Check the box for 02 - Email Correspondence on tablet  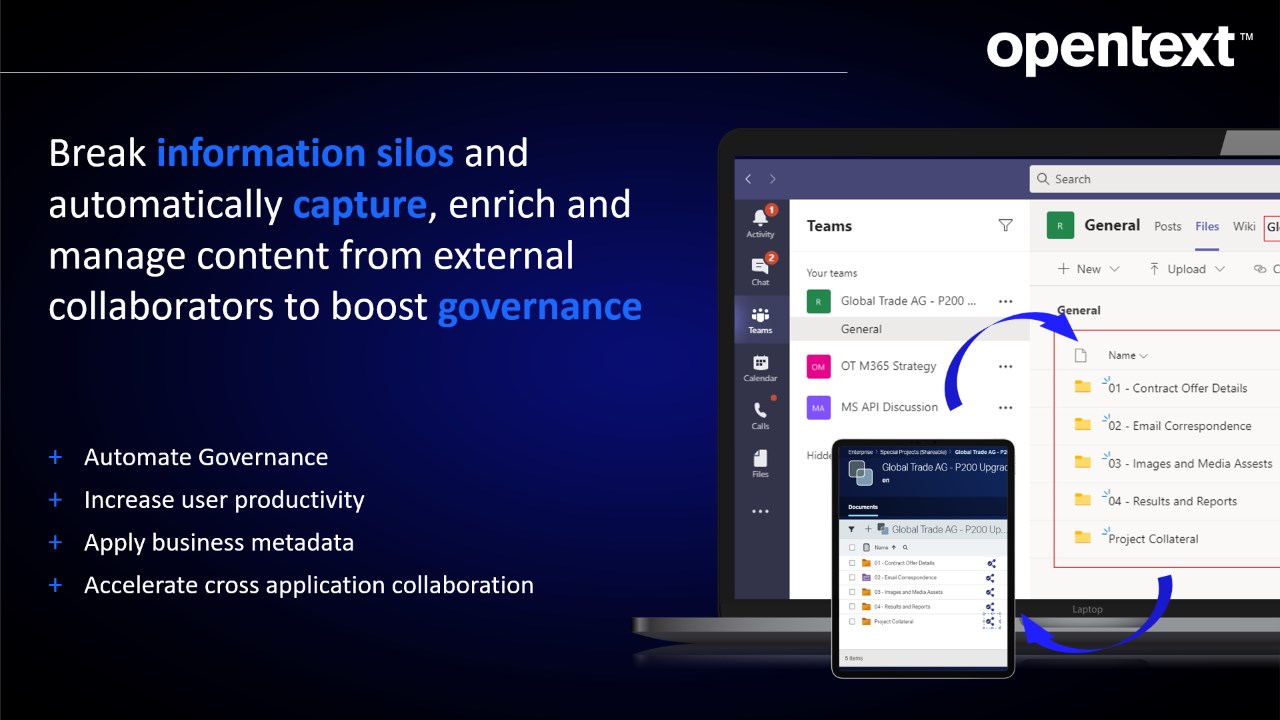[x=852, y=577]
